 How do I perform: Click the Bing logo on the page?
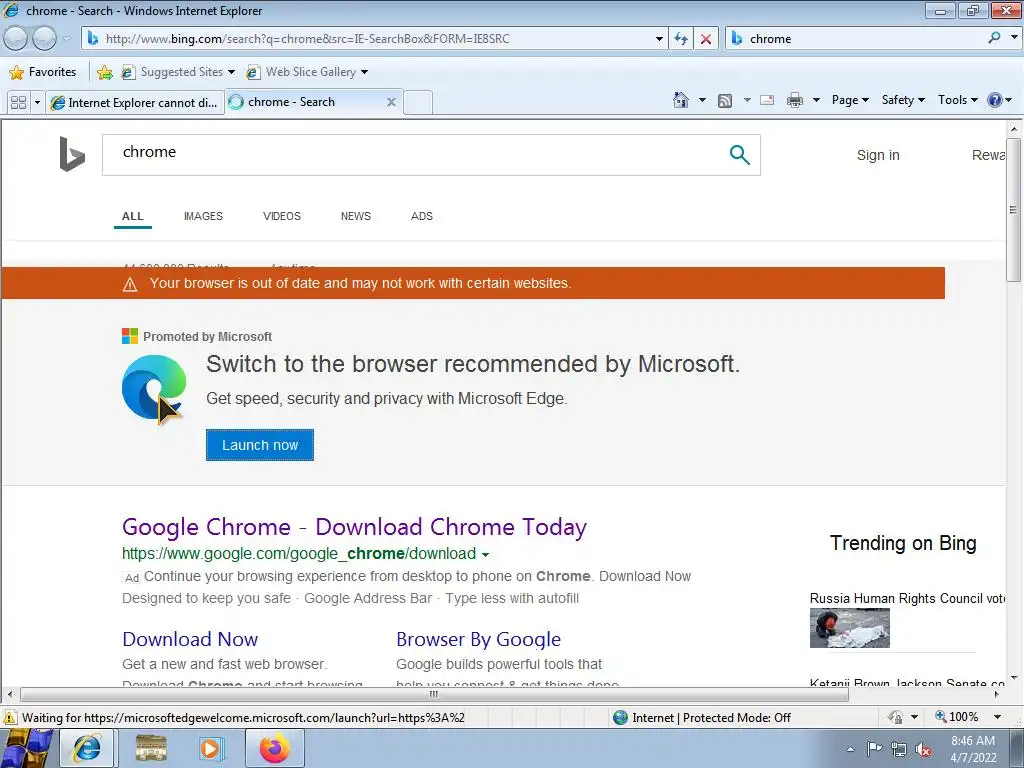click(x=72, y=154)
